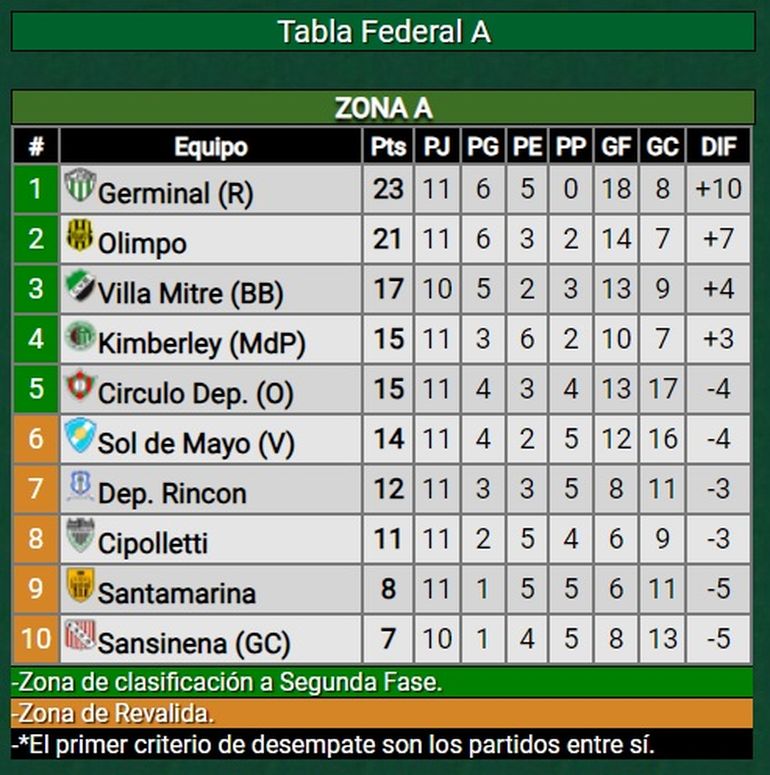Click the GF column header
The image size is (770, 775).
pos(616,147)
